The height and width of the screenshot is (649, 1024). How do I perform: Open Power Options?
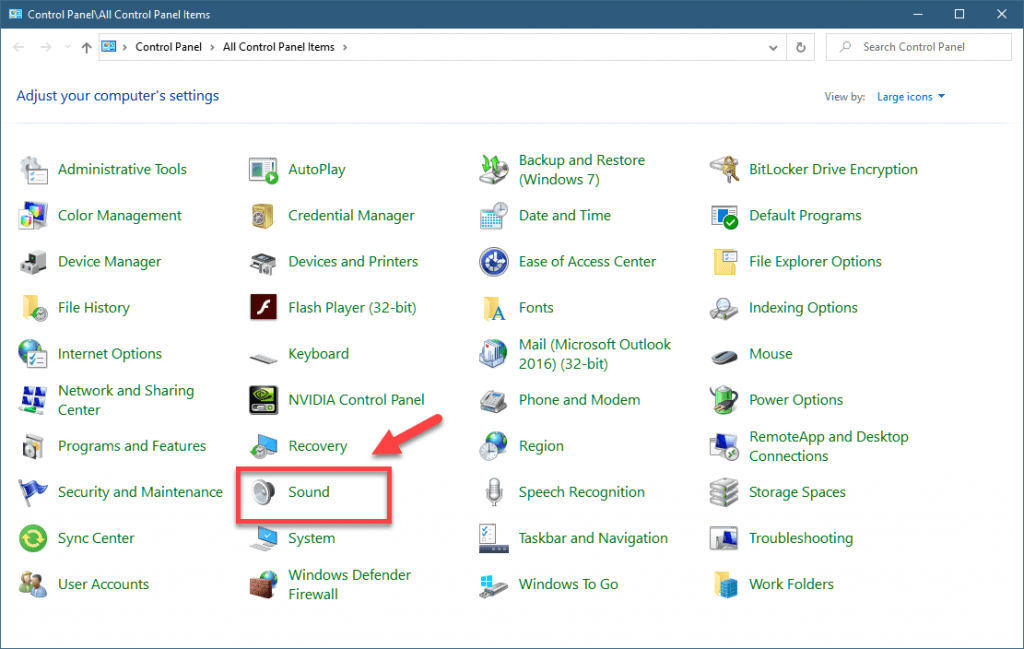click(795, 400)
